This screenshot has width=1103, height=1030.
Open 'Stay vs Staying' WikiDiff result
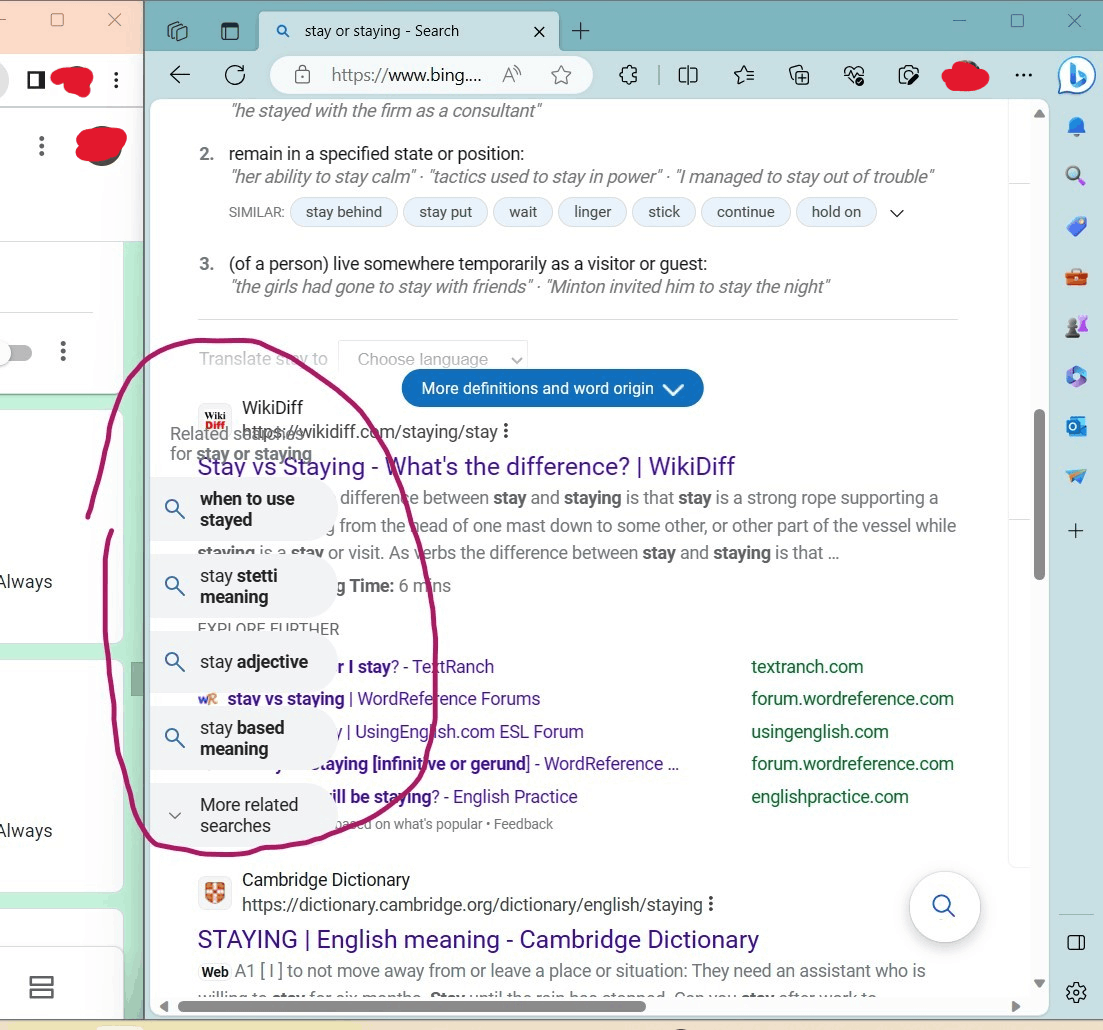click(x=466, y=466)
